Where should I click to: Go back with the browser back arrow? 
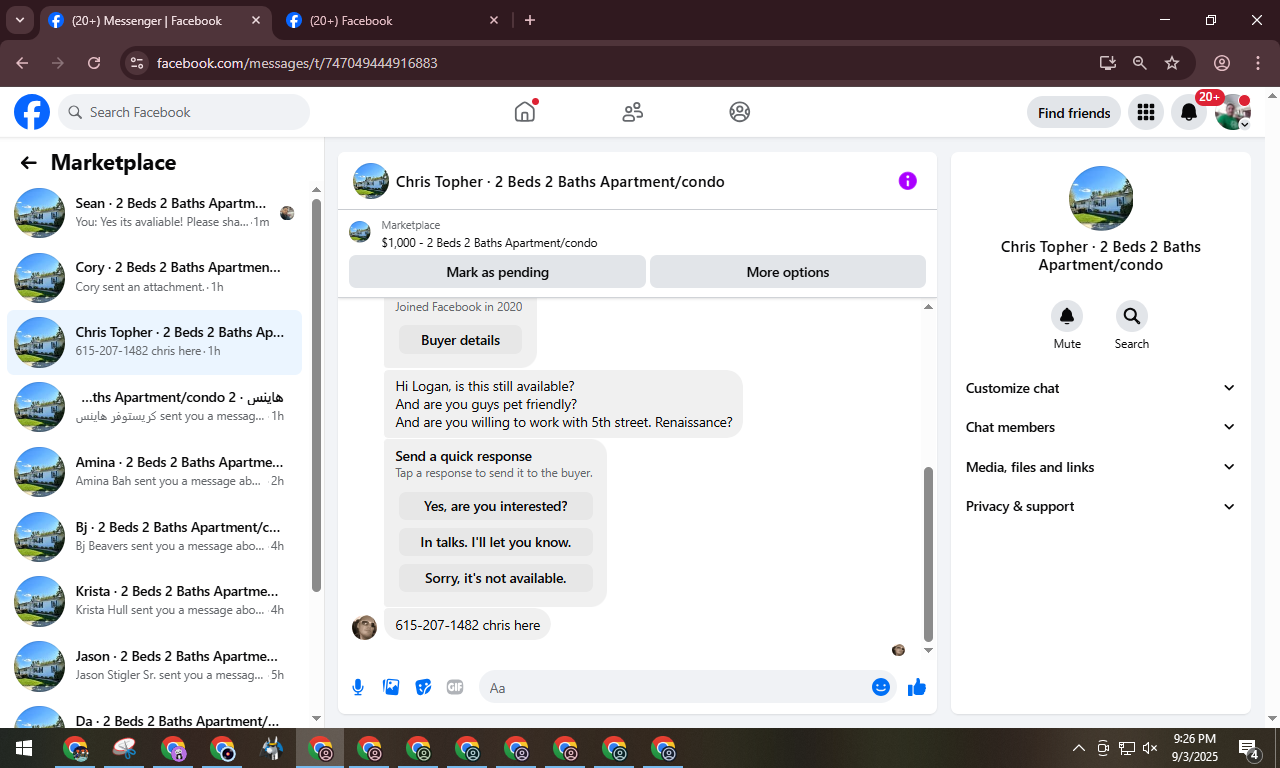click(22, 63)
